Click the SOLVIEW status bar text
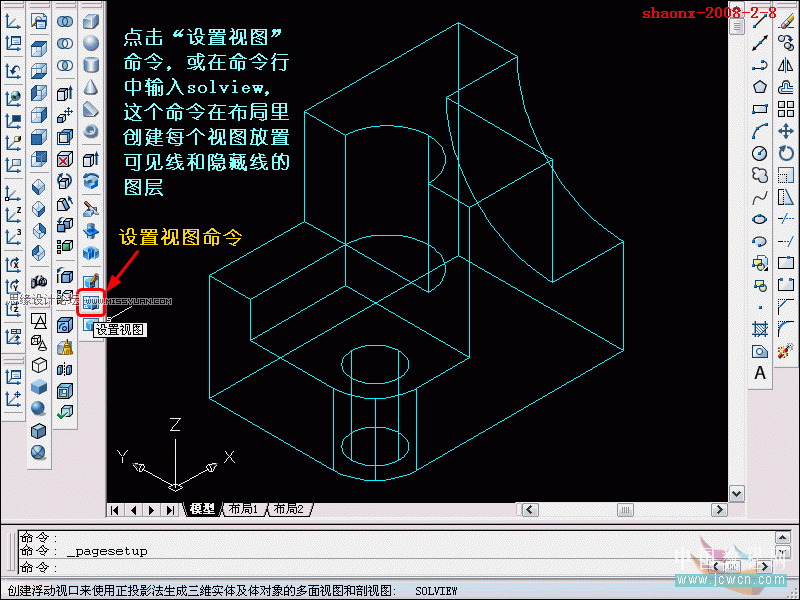This screenshot has height=600, width=800. pos(436,591)
